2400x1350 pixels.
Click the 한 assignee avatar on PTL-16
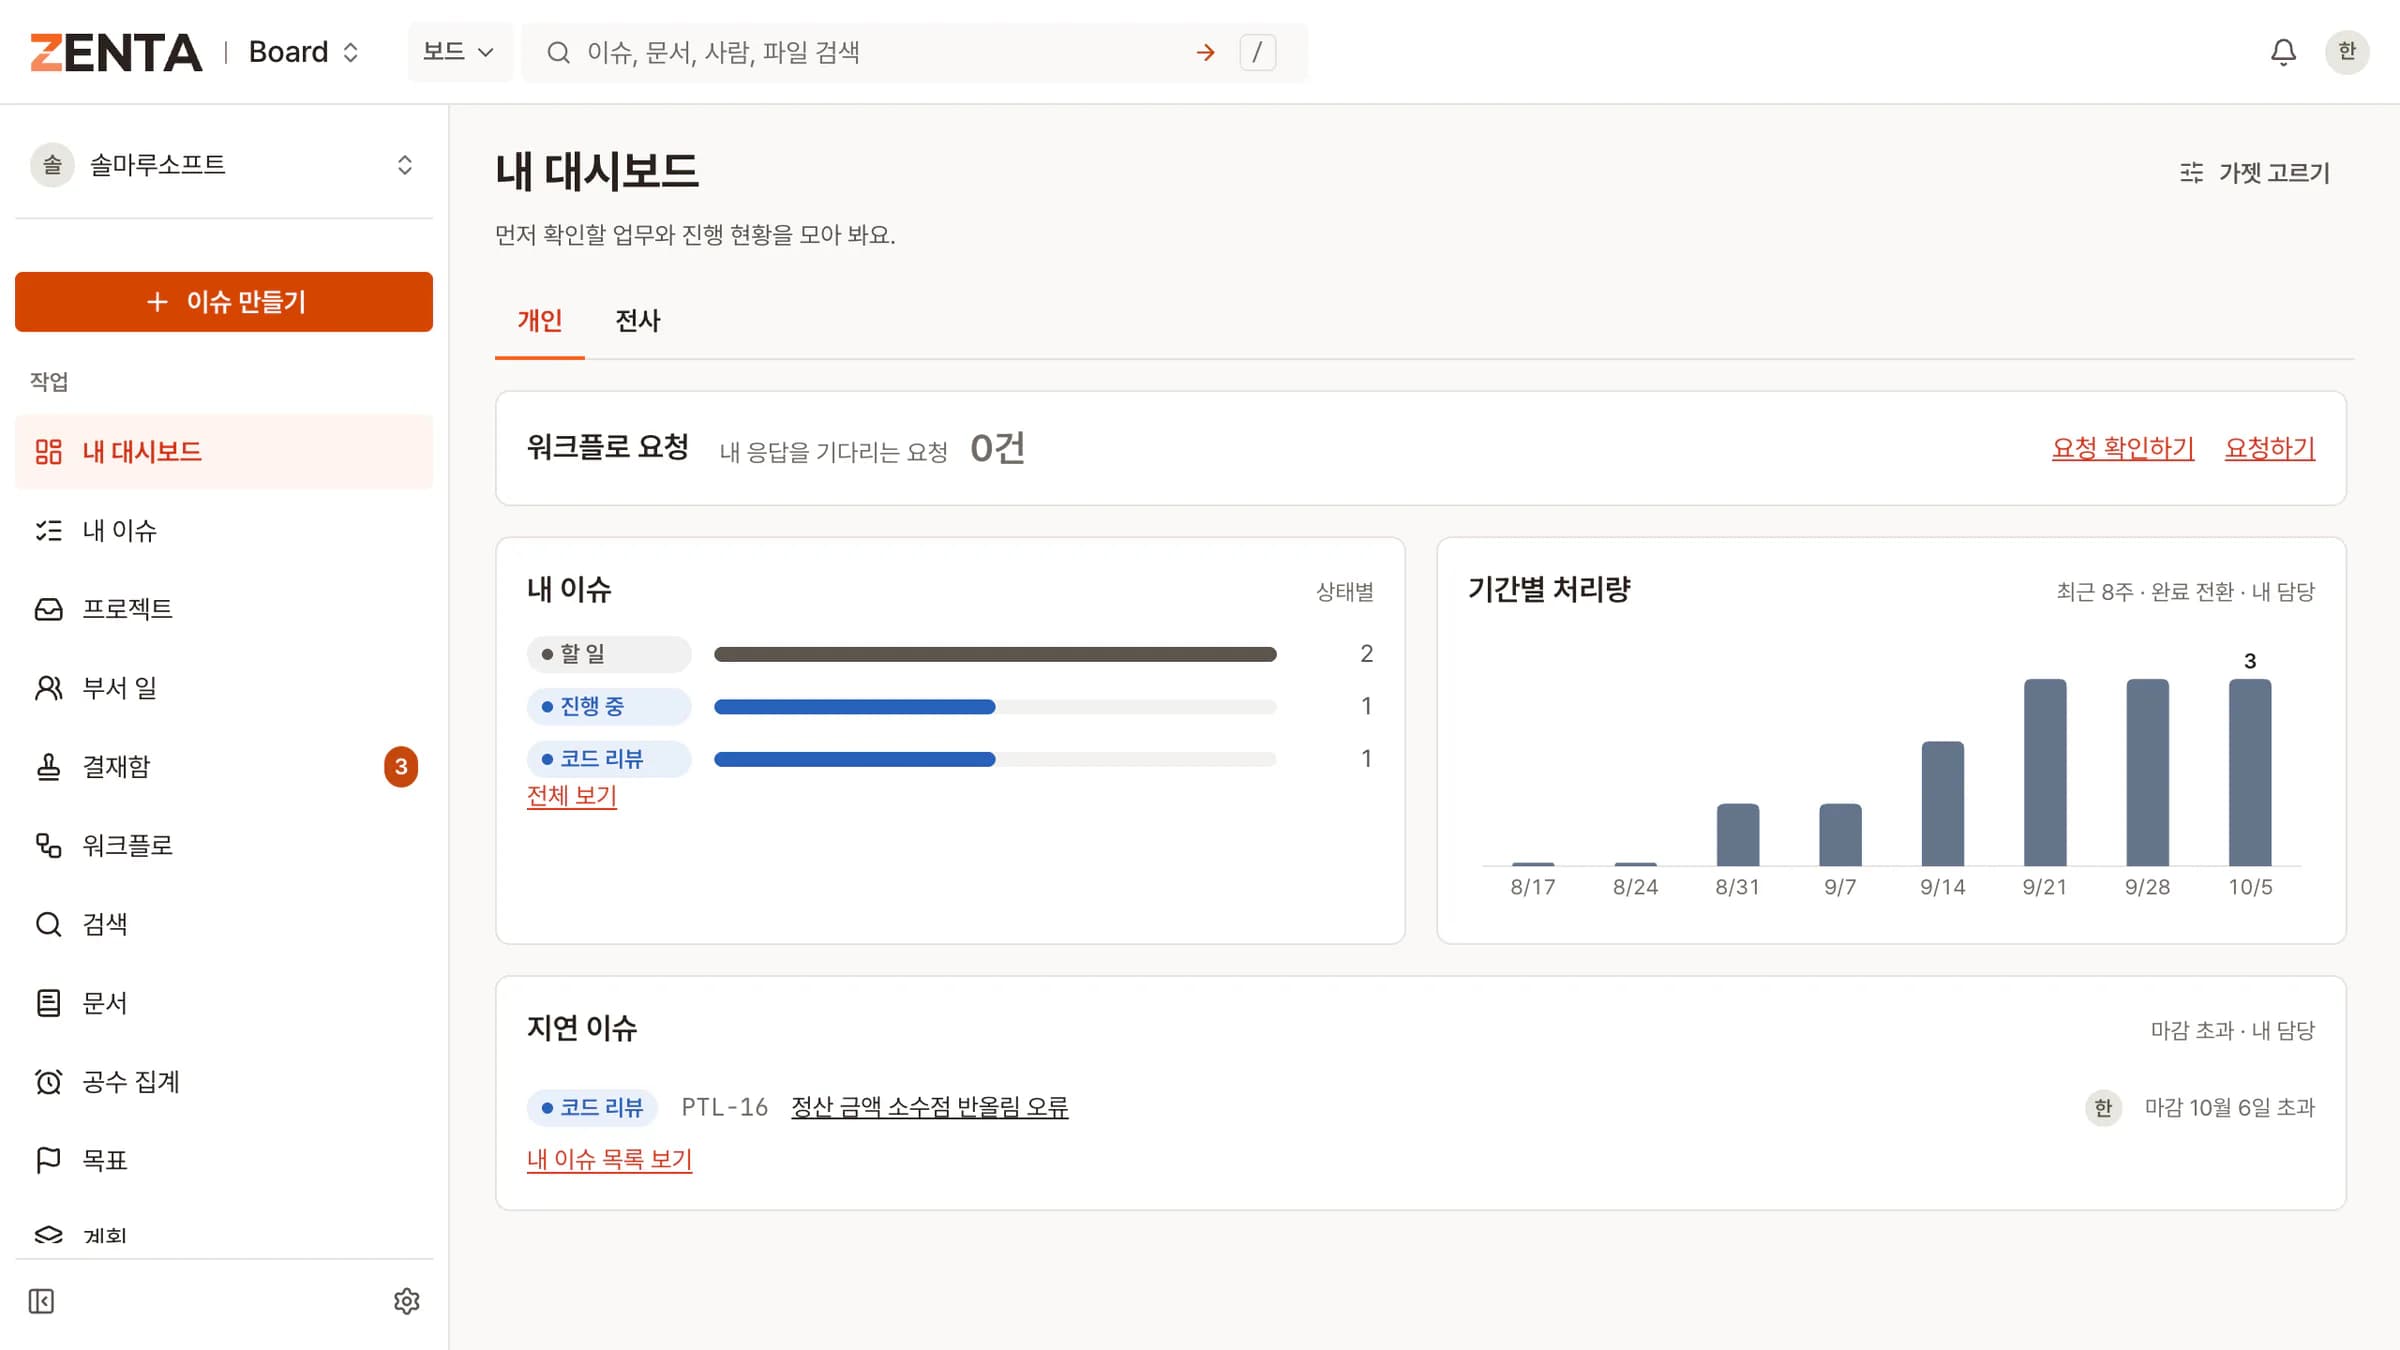point(2103,1107)
